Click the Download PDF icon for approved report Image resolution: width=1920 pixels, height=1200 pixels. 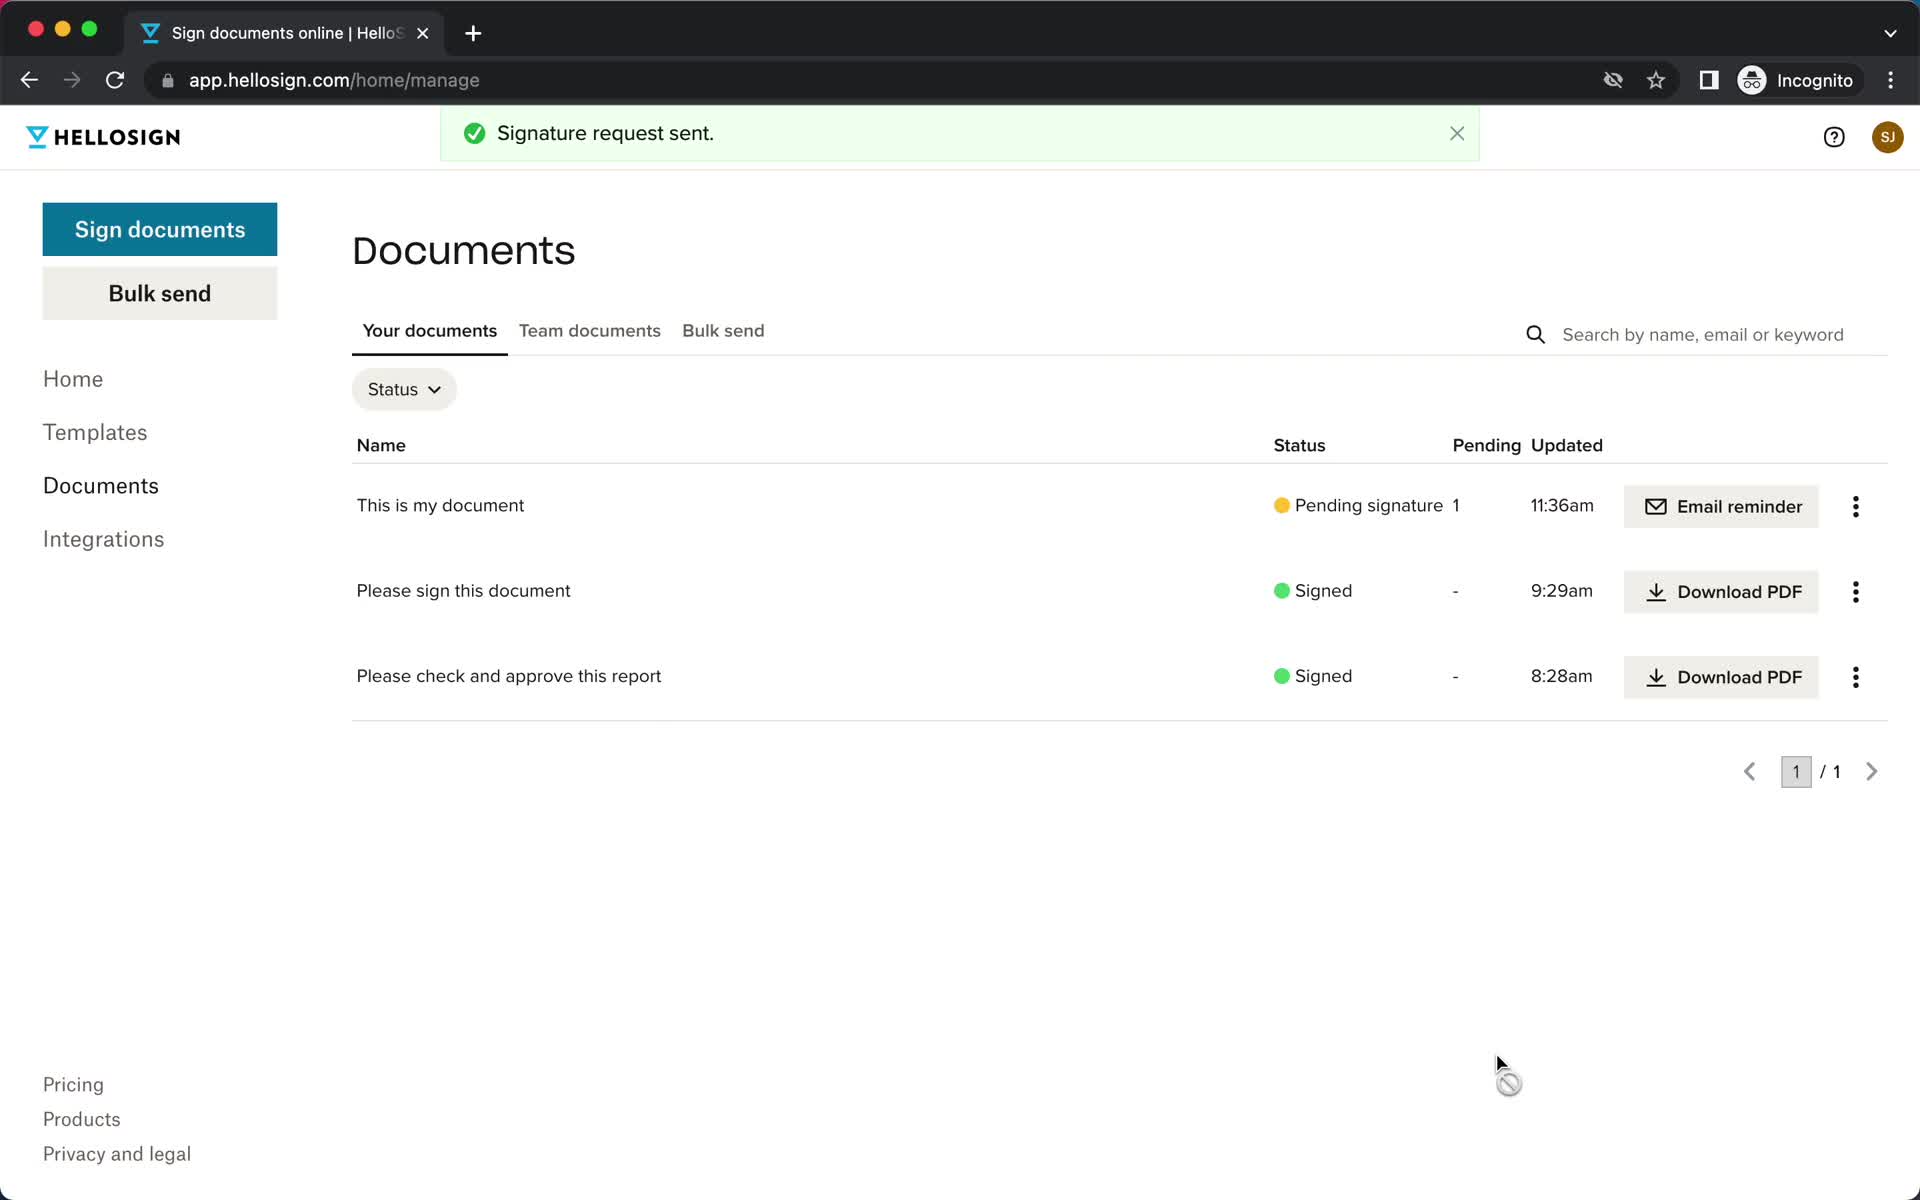tap(1656, 676)
